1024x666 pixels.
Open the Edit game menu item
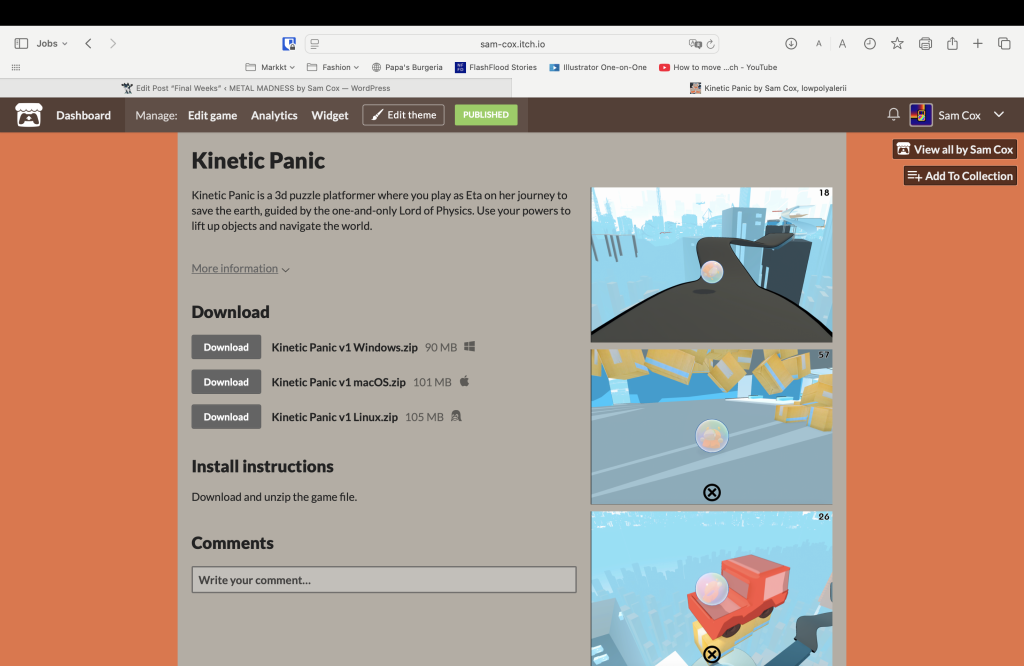[x=212, y=116]
